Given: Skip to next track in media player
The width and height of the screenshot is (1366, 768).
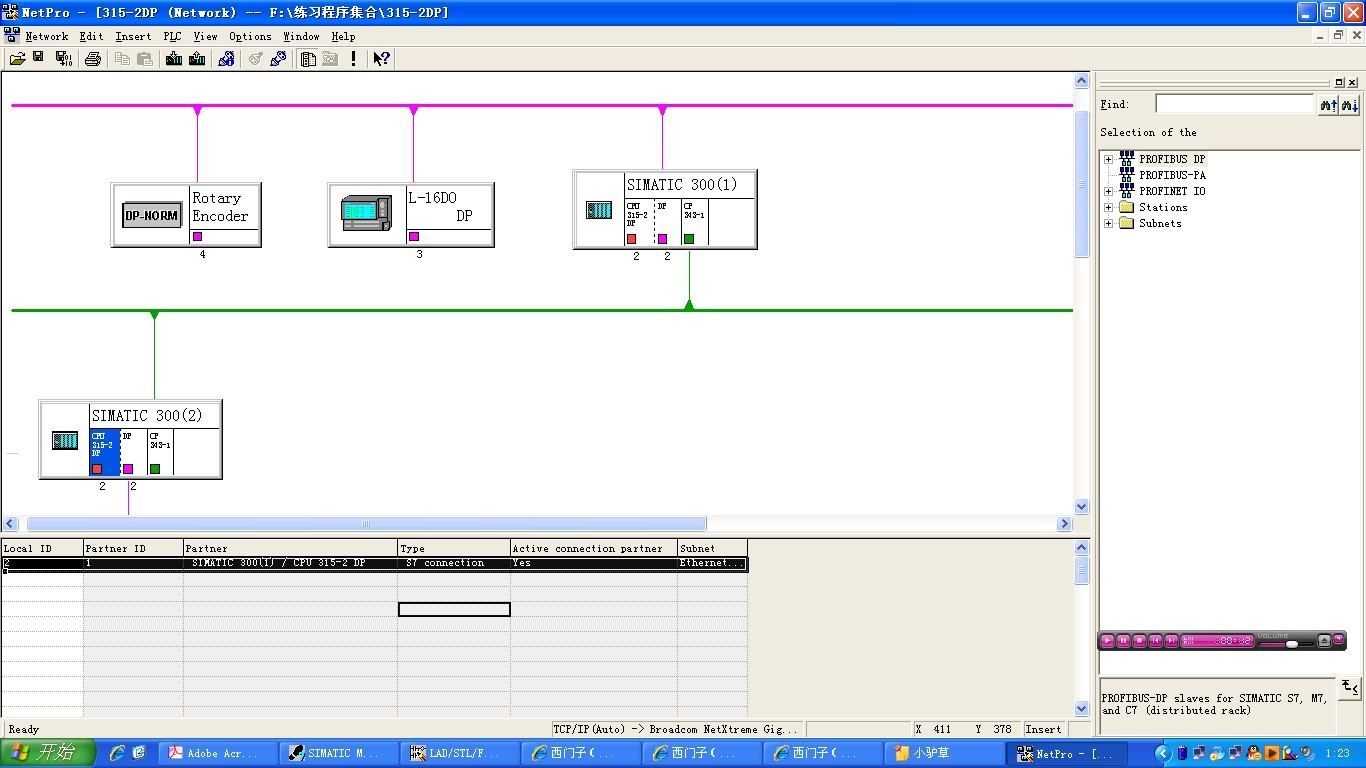Looking at the screenshot, I should click(1171, 640).
